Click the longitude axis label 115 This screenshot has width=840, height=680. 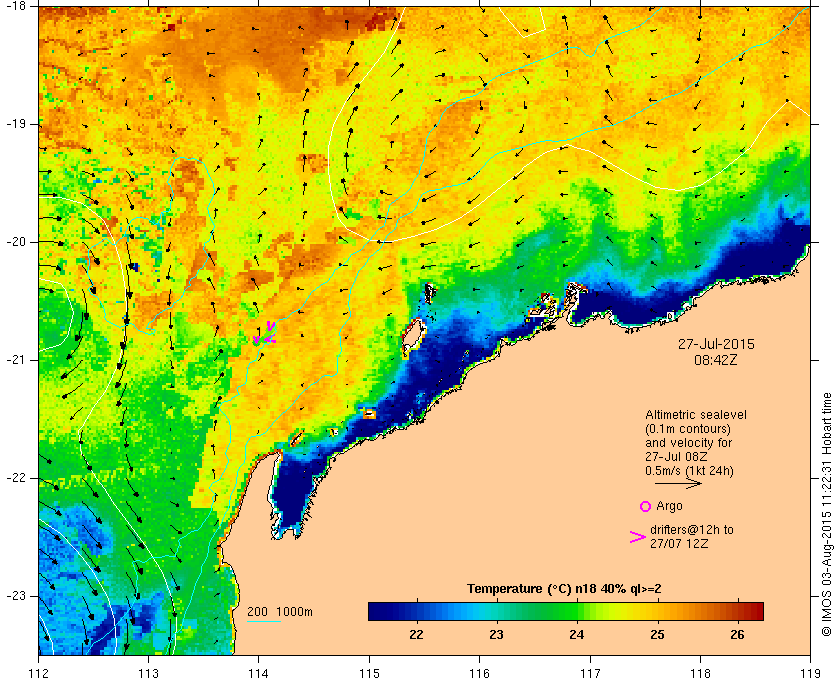point(369,672)
